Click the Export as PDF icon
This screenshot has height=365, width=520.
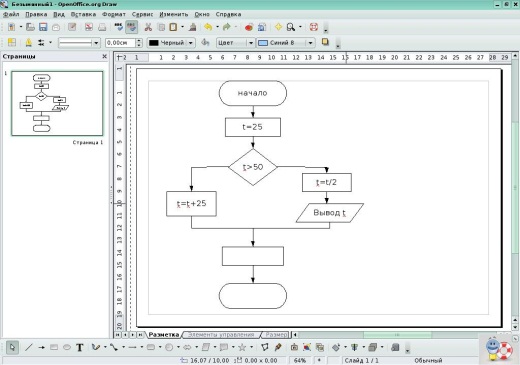click(88, 27)
